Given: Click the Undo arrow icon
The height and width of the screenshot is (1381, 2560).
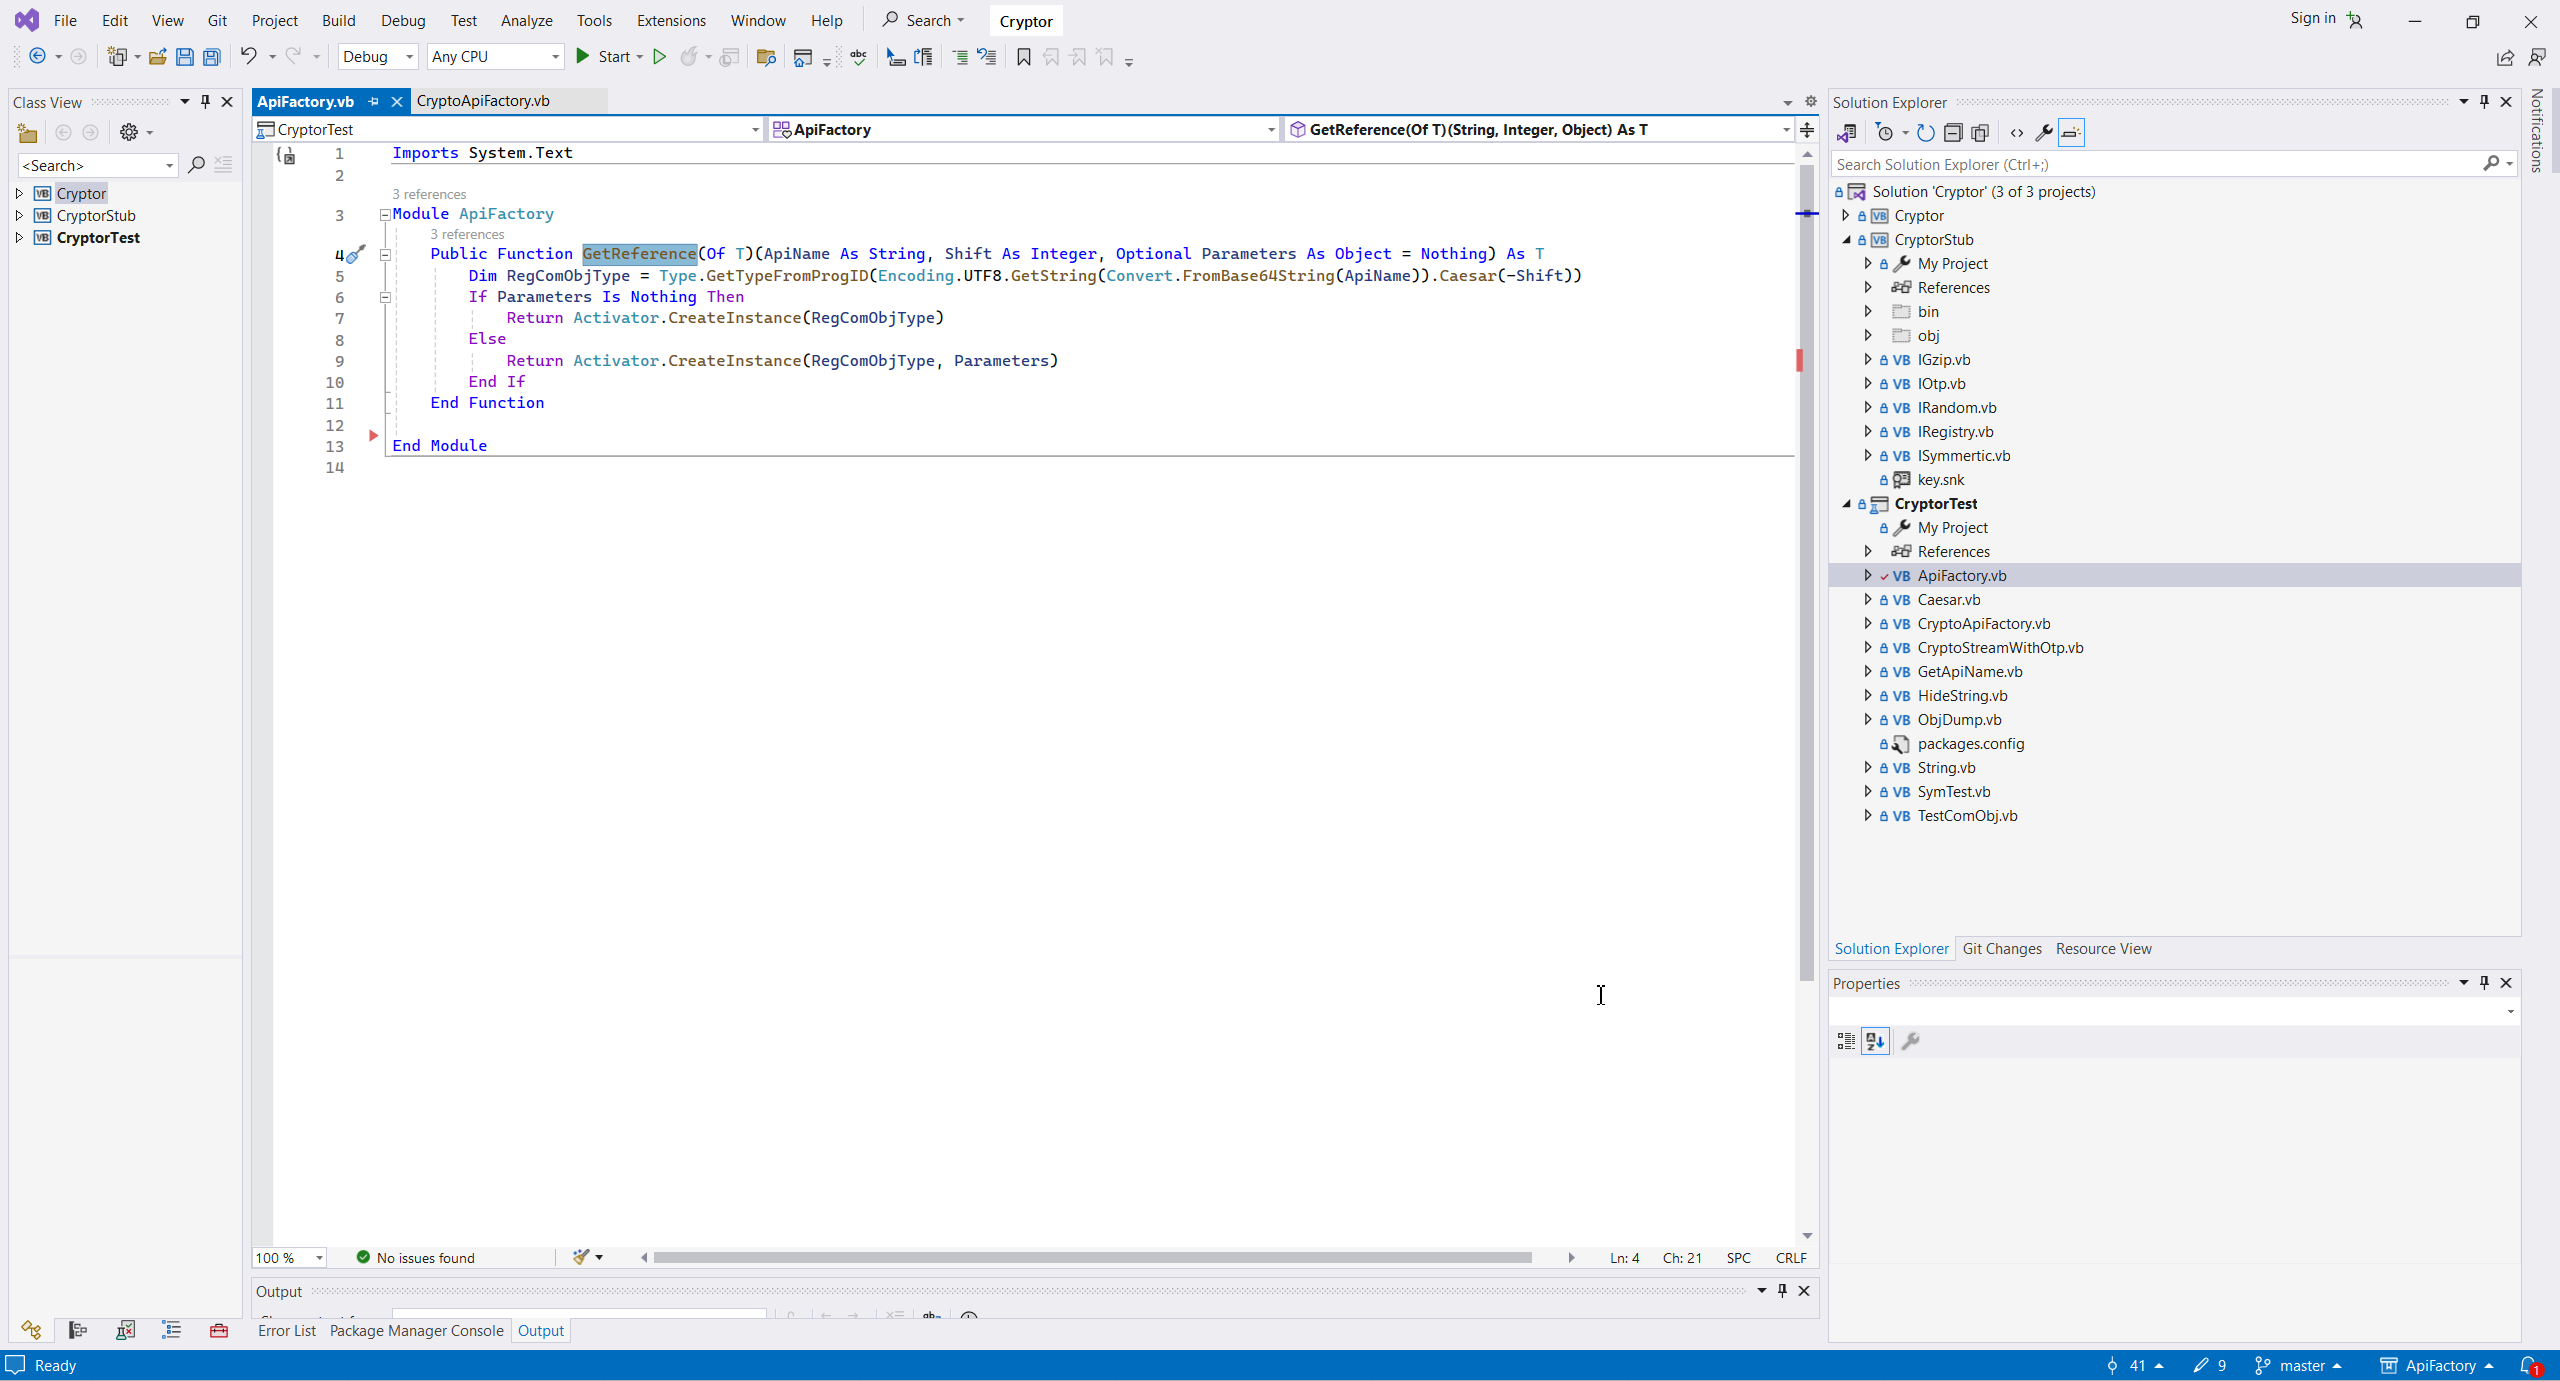Looking at the screenshot, I should (248, 56).
